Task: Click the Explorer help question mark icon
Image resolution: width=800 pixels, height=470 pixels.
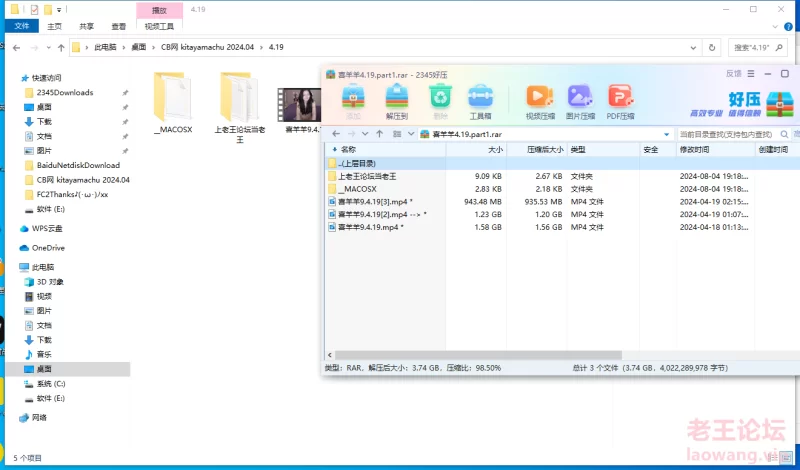Action: click(x=790, y=27)
